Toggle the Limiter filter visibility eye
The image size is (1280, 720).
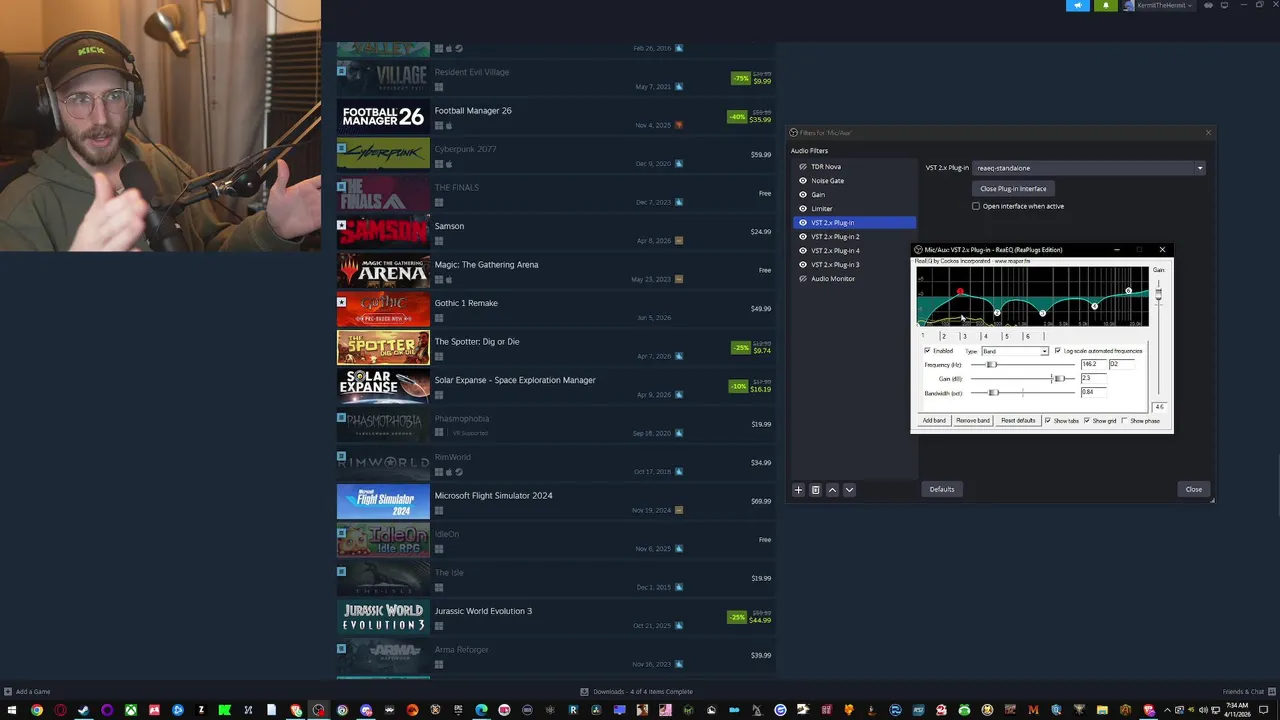pos(802,209)
